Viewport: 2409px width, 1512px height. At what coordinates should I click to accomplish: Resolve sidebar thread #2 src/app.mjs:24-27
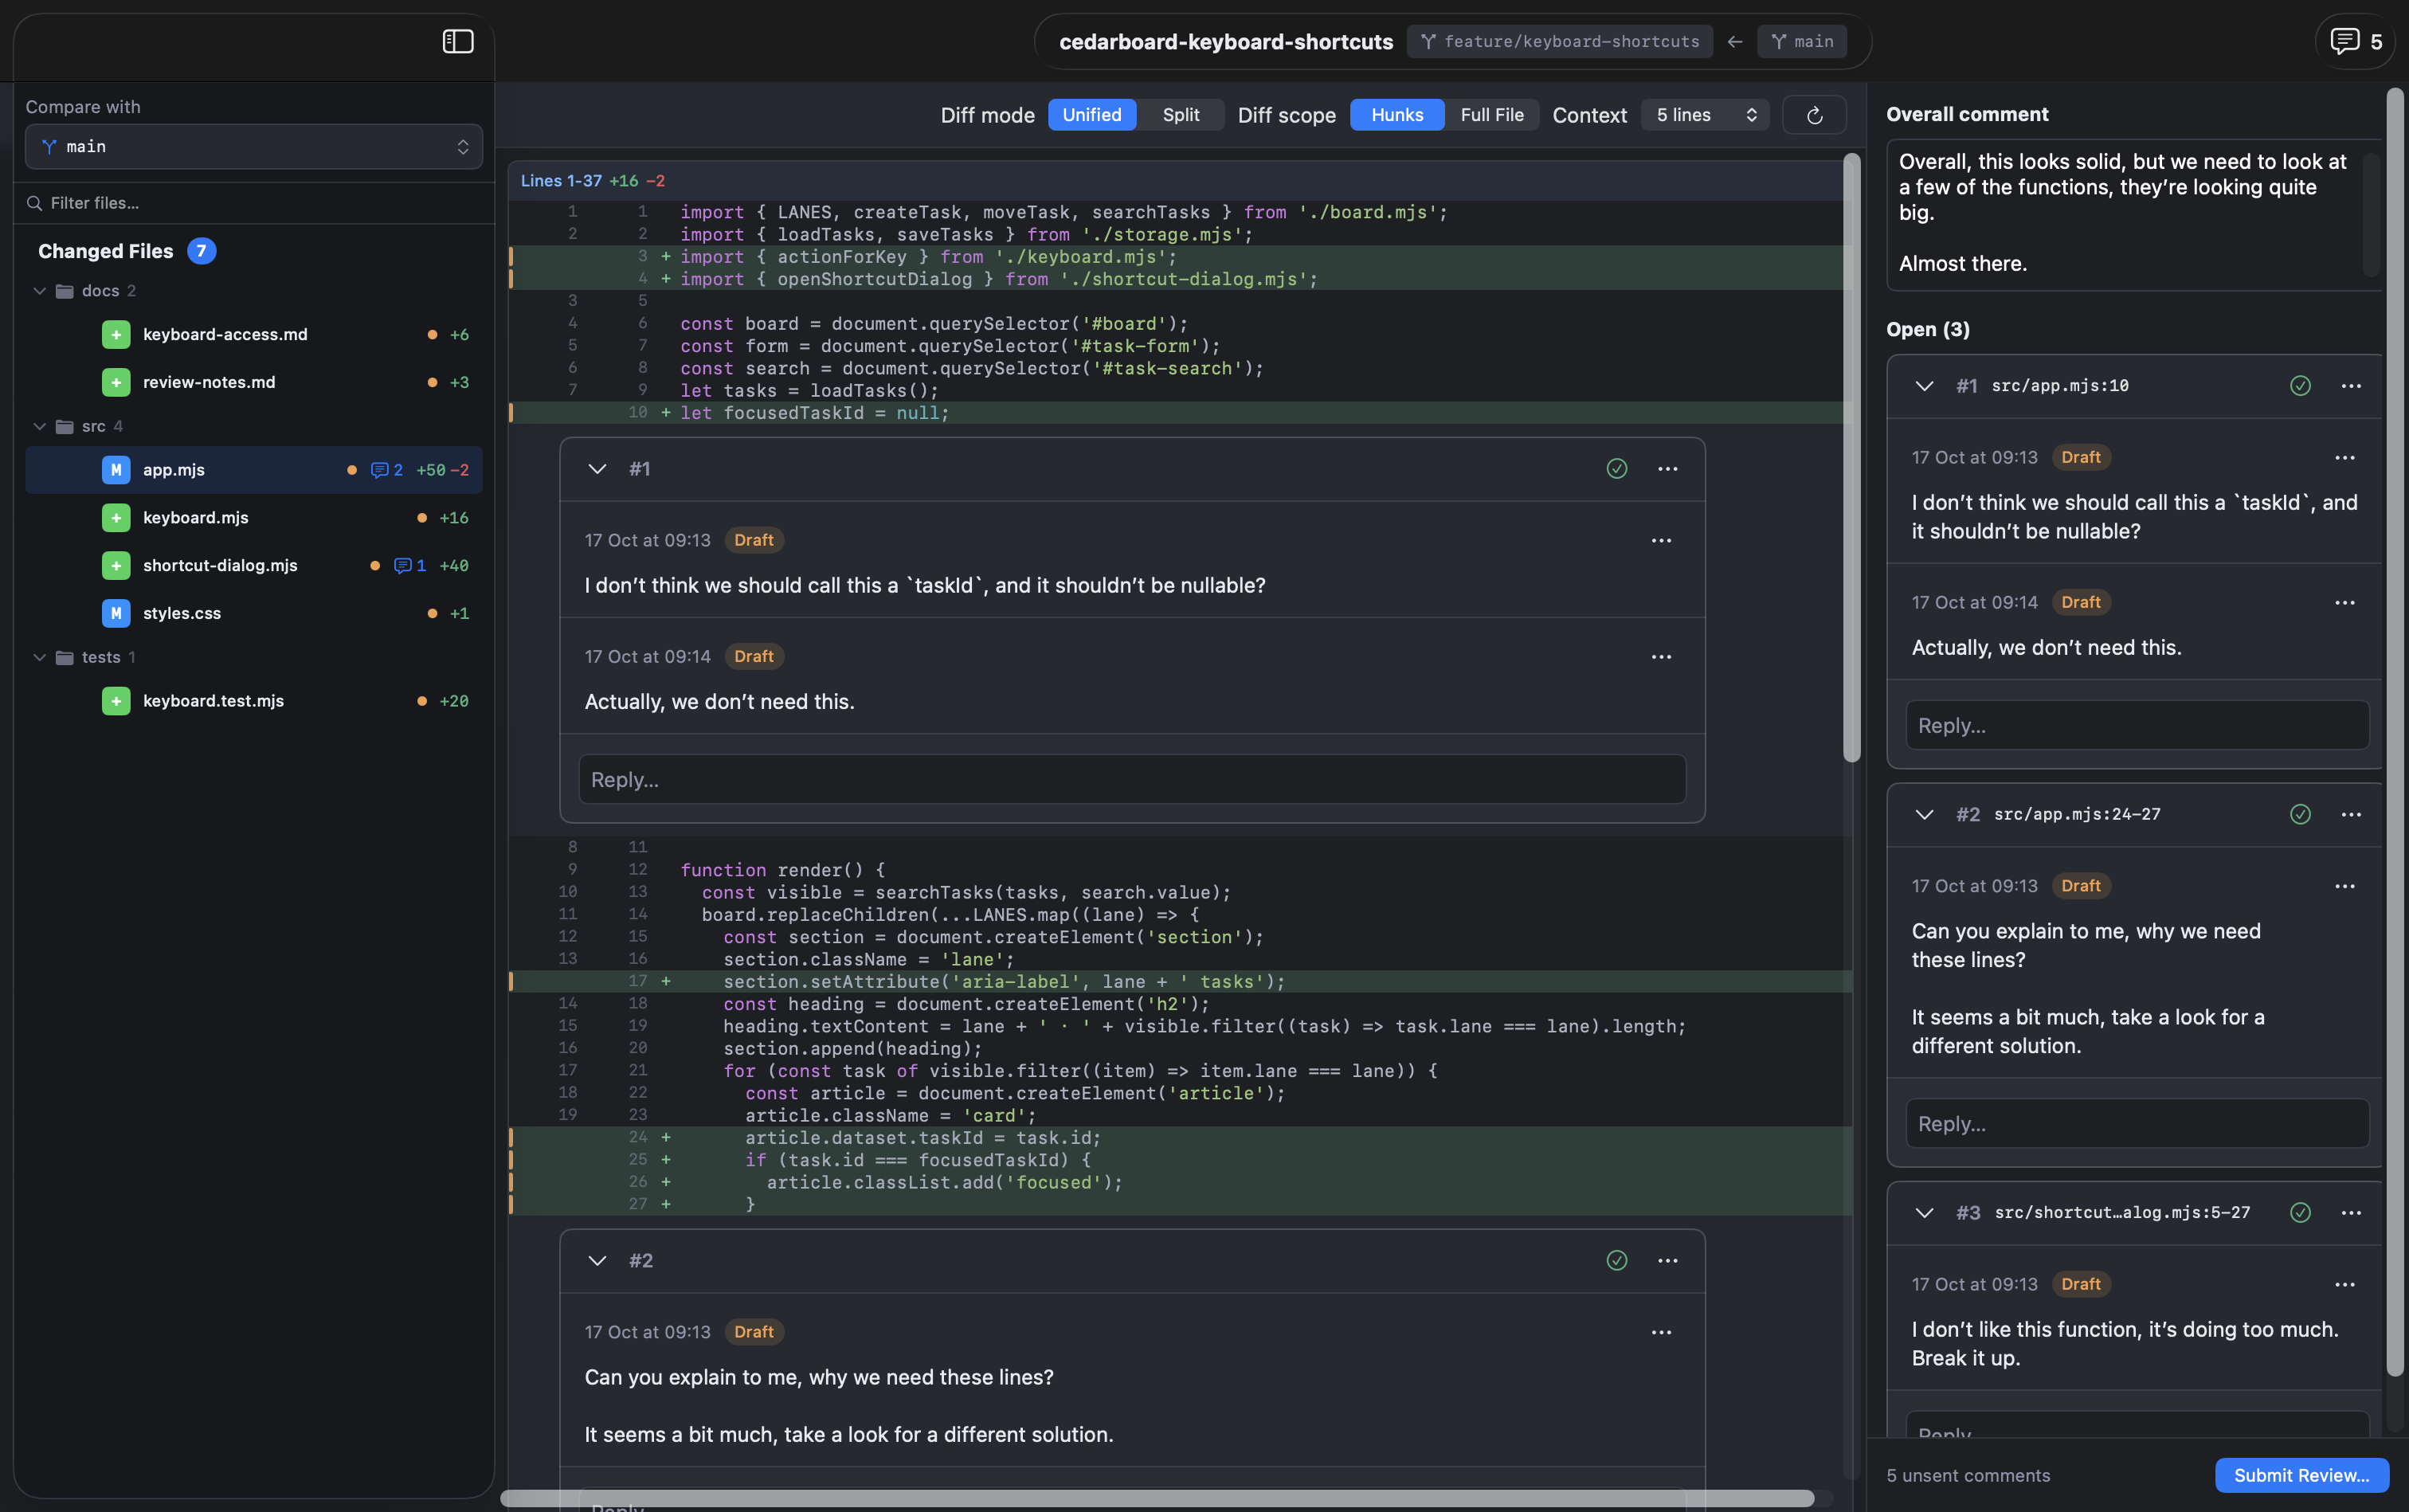[2300, 815]
